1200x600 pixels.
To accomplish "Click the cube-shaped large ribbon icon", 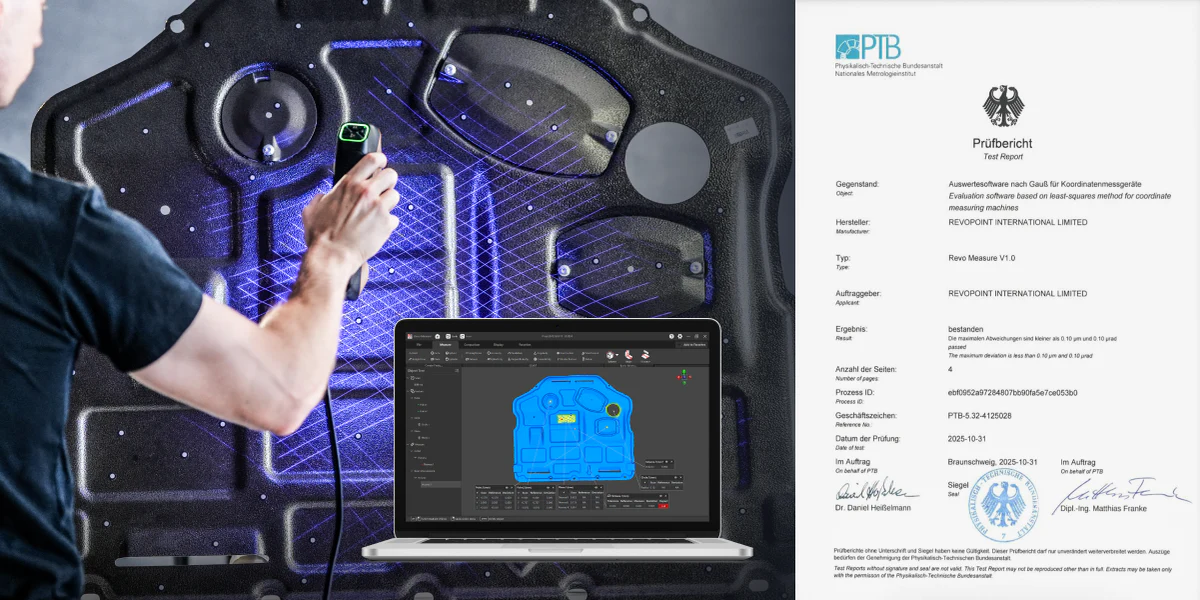I will click(x=610, y=354).
